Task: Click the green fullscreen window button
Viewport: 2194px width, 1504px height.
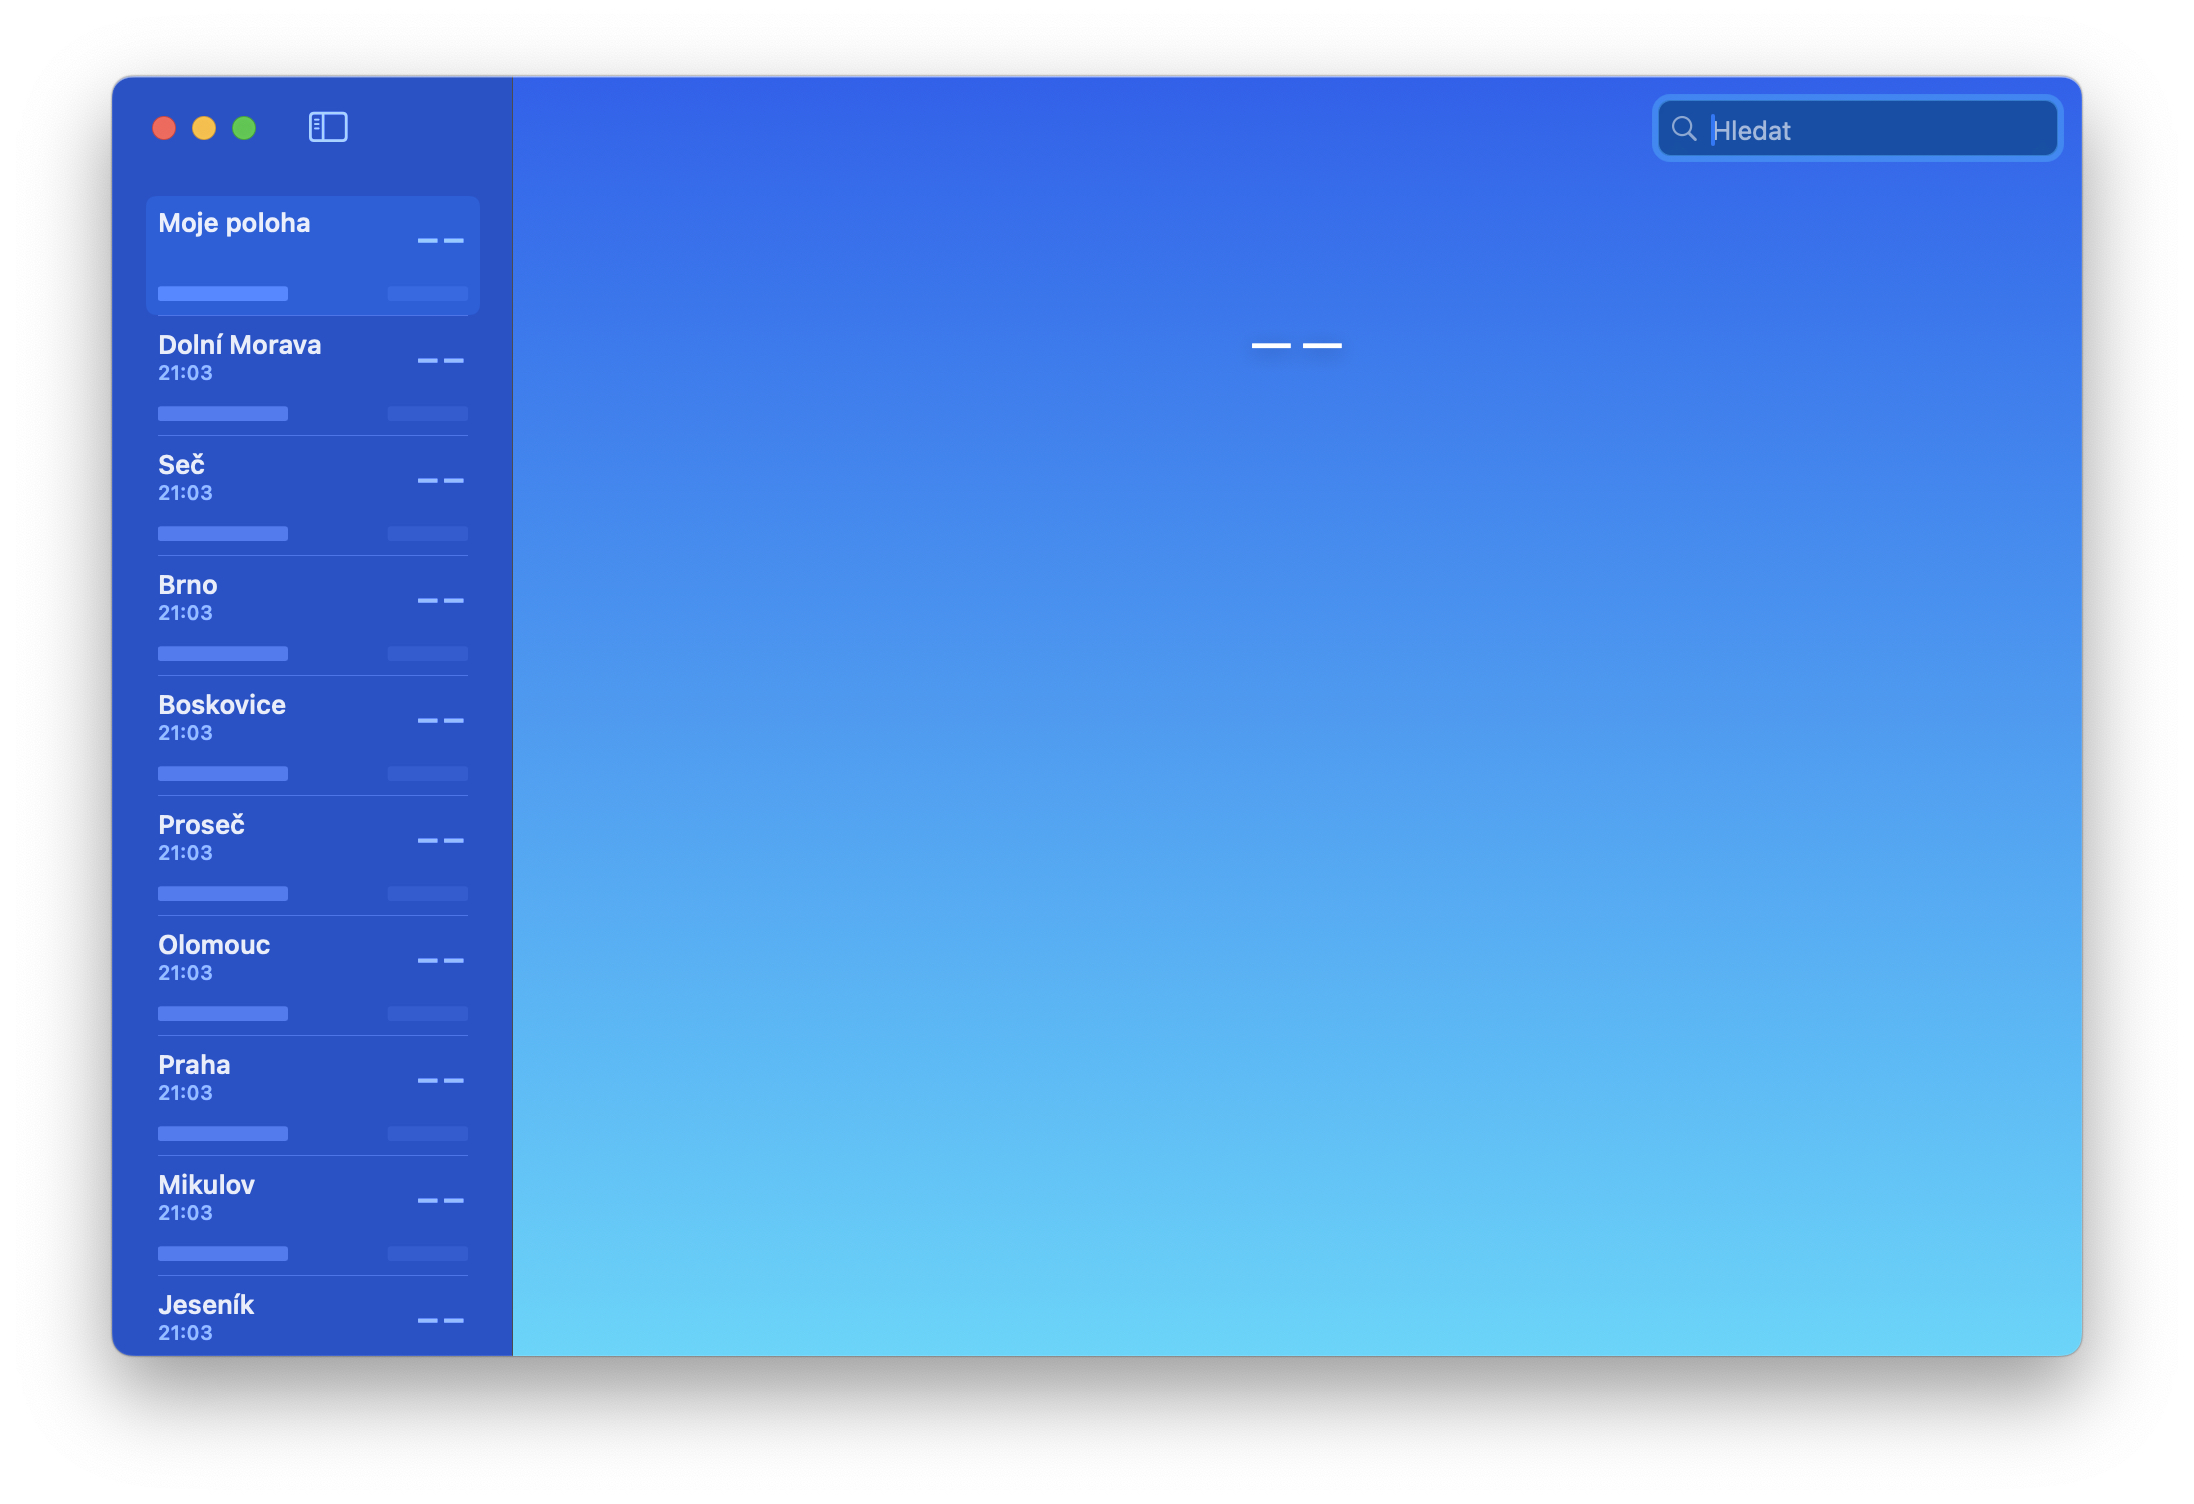Action: (x=244, y=128)
